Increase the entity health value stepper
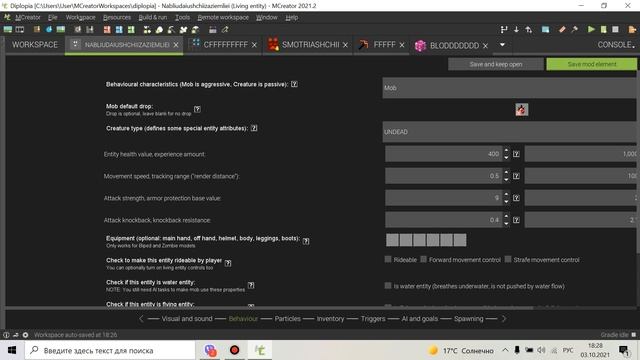640x360 pixels. click(506, 151)
